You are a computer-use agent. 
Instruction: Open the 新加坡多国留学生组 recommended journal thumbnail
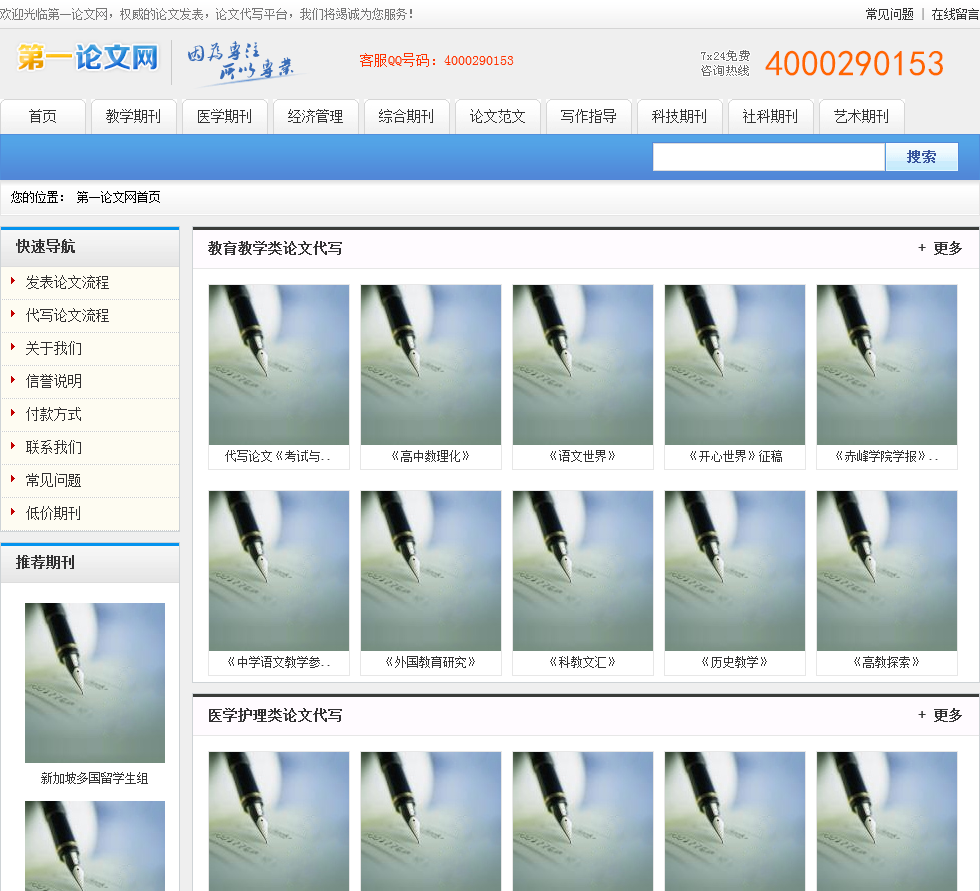[95, 683]
